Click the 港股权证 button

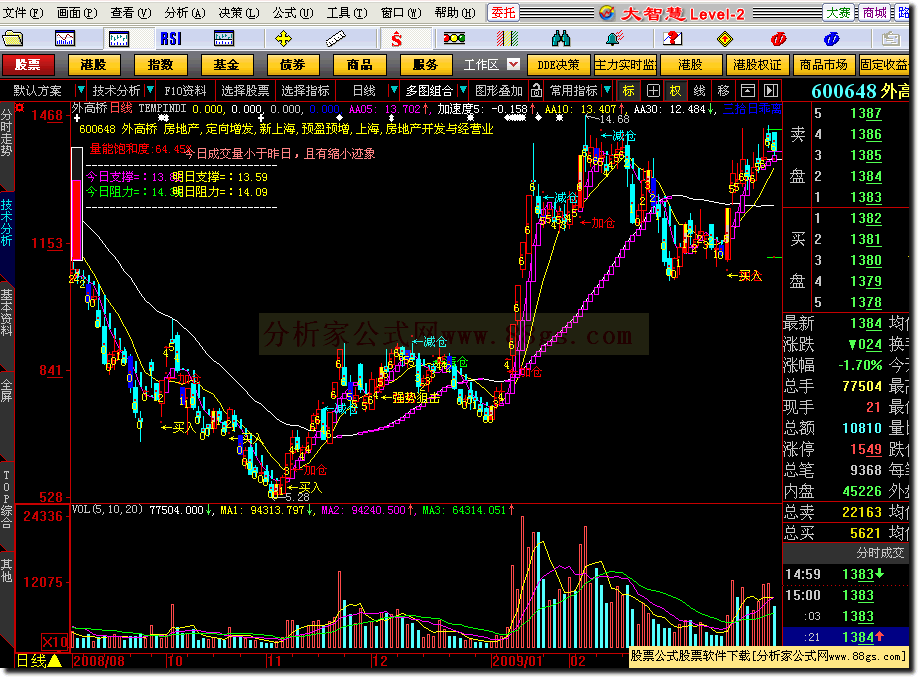[x=757, y=65]
